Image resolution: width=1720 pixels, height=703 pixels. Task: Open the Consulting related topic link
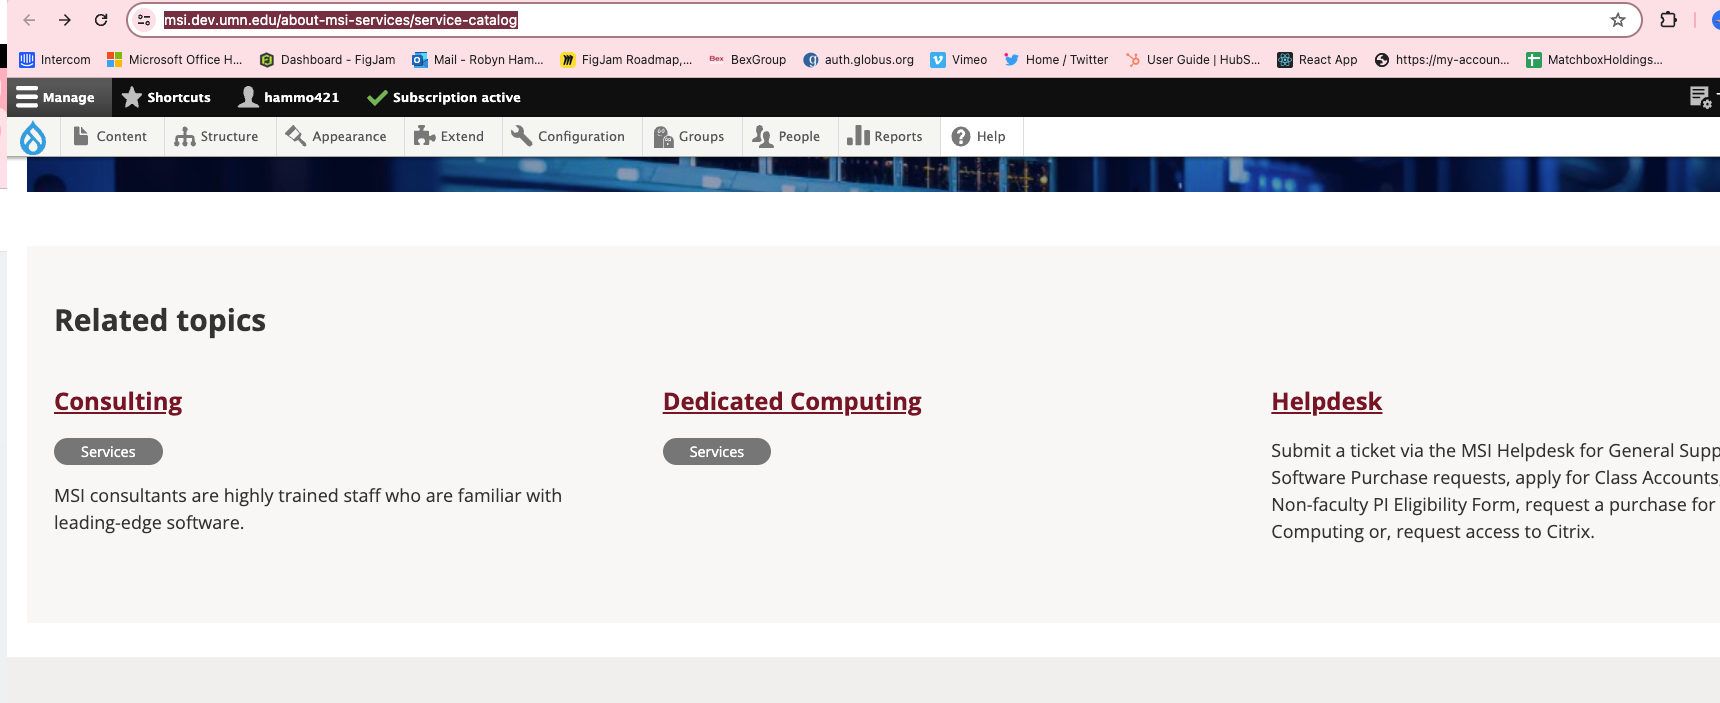(118, 401)
